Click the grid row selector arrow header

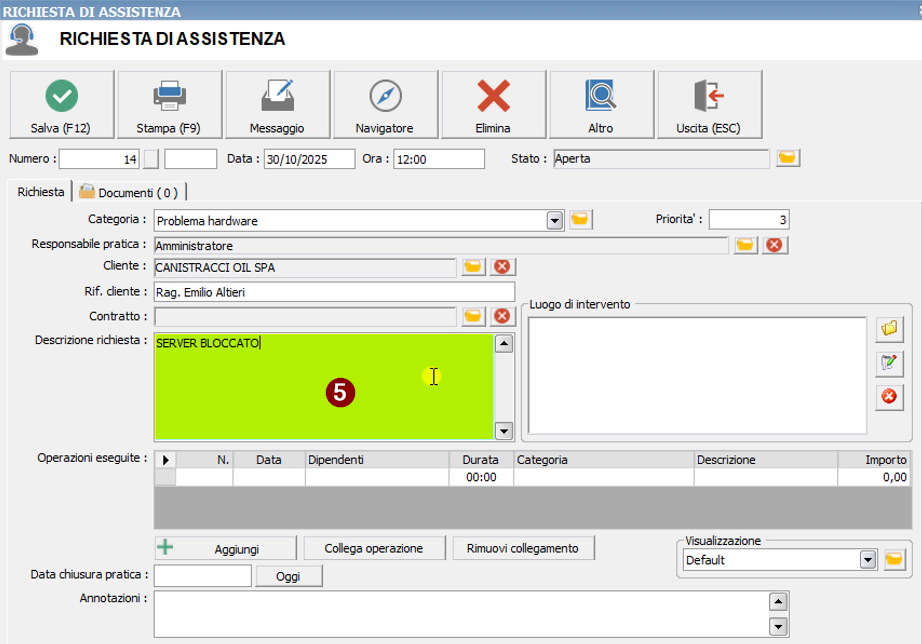tap(165, 460)
